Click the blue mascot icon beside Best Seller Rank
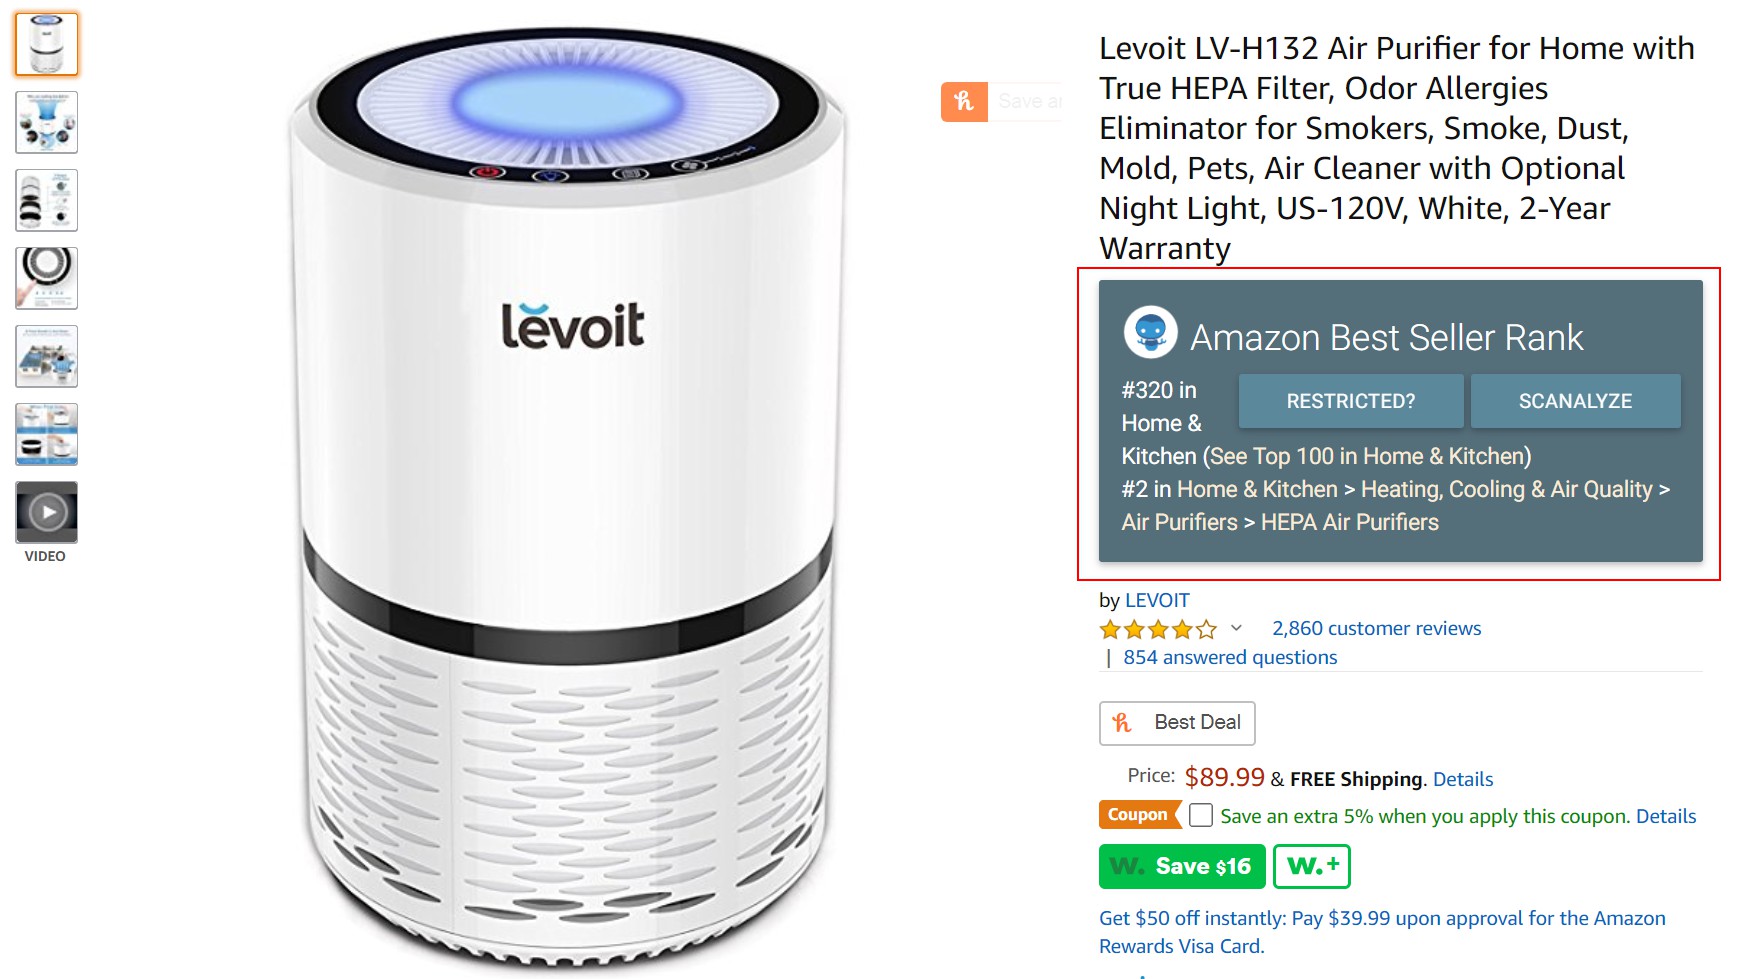 pyautogui.click(x=1150, y=333)
